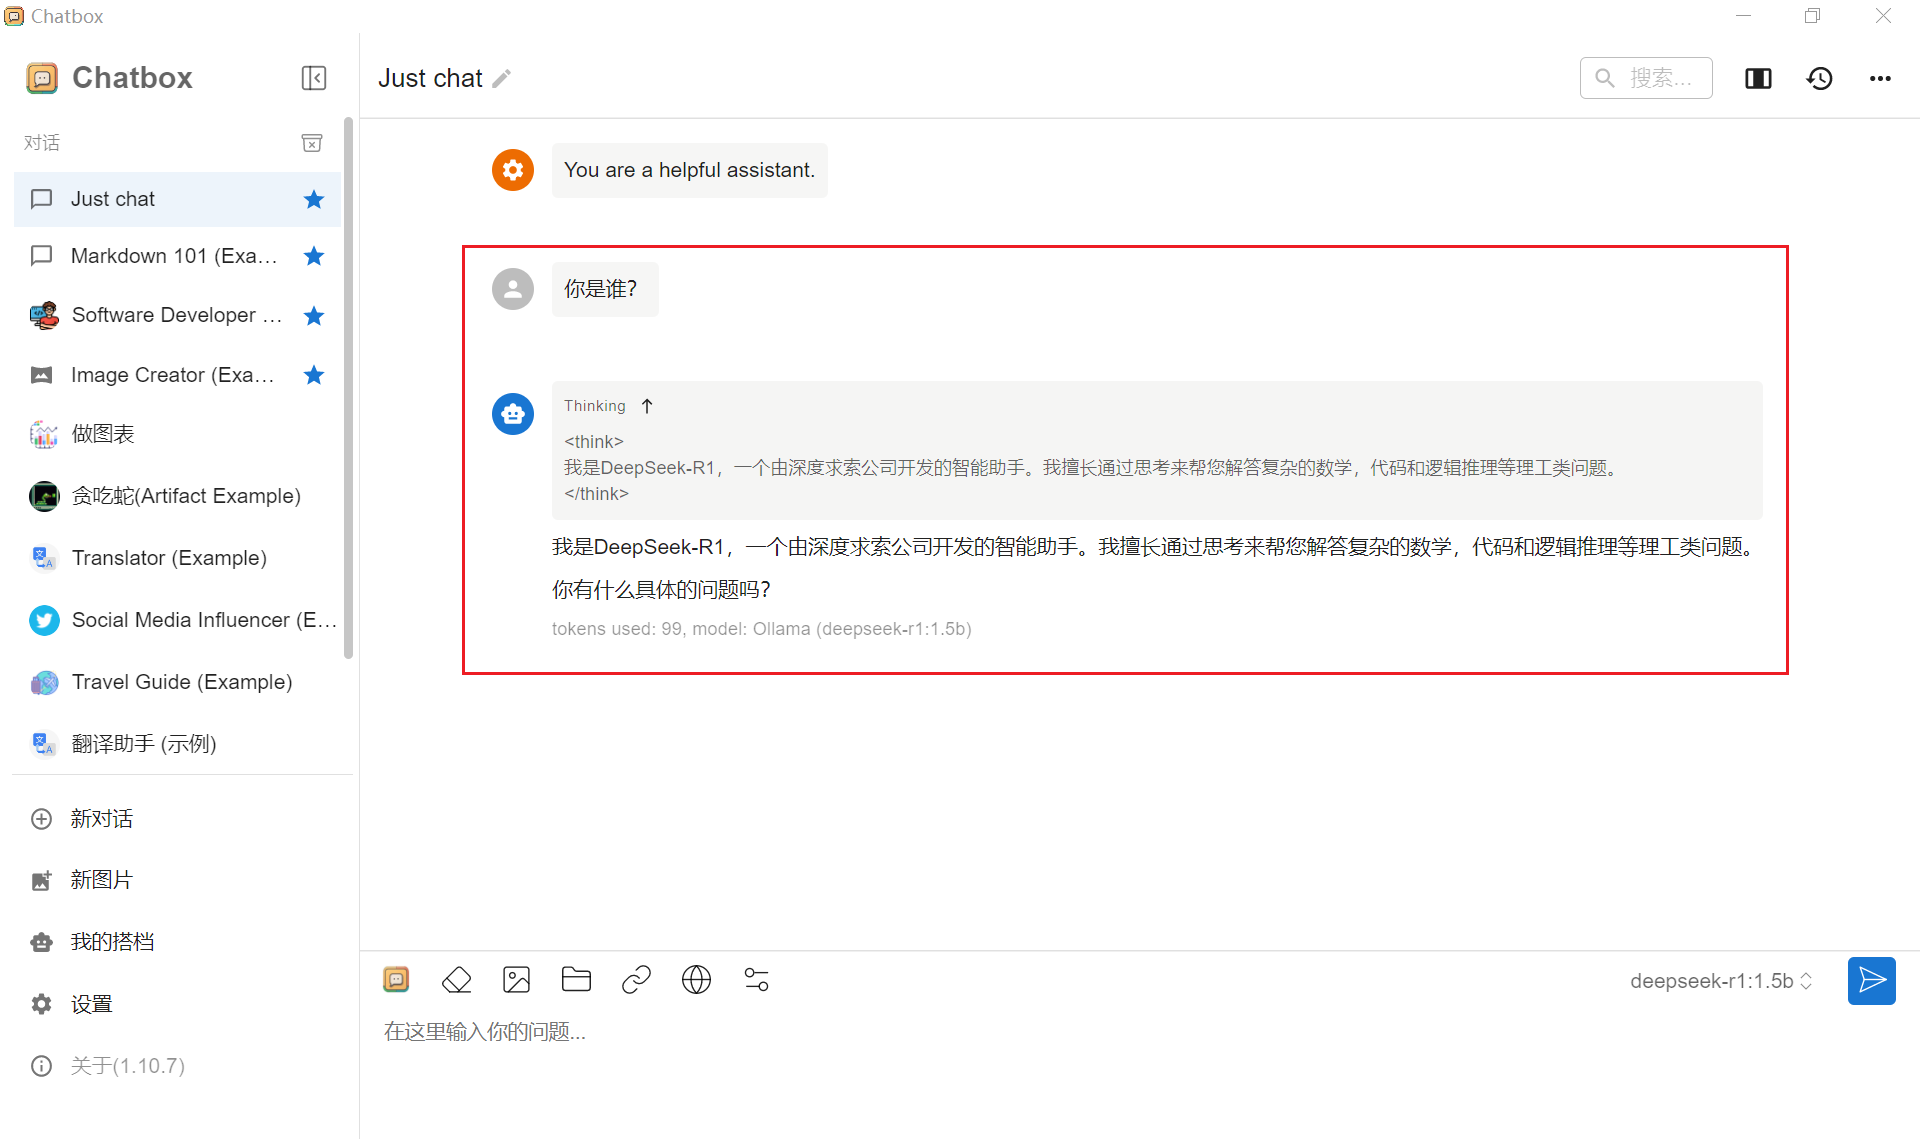Screen dimensions: 1920x1139
Task: Collapse the Thinking section arrow
Action: [647, 406]
